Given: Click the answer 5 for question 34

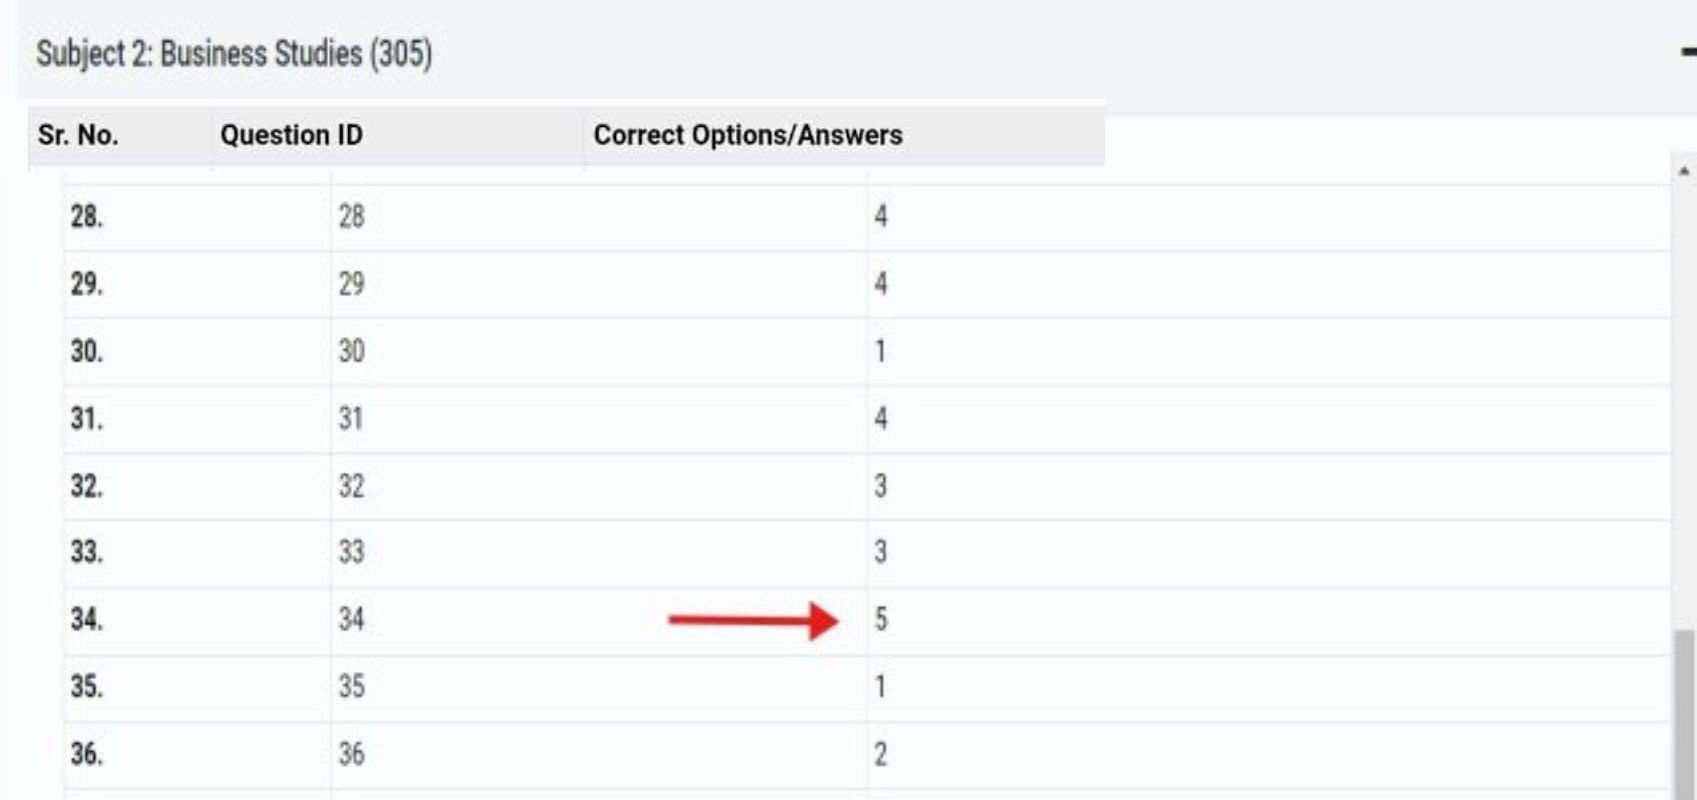Looking at the screenshot, I should tap(880, 619).
